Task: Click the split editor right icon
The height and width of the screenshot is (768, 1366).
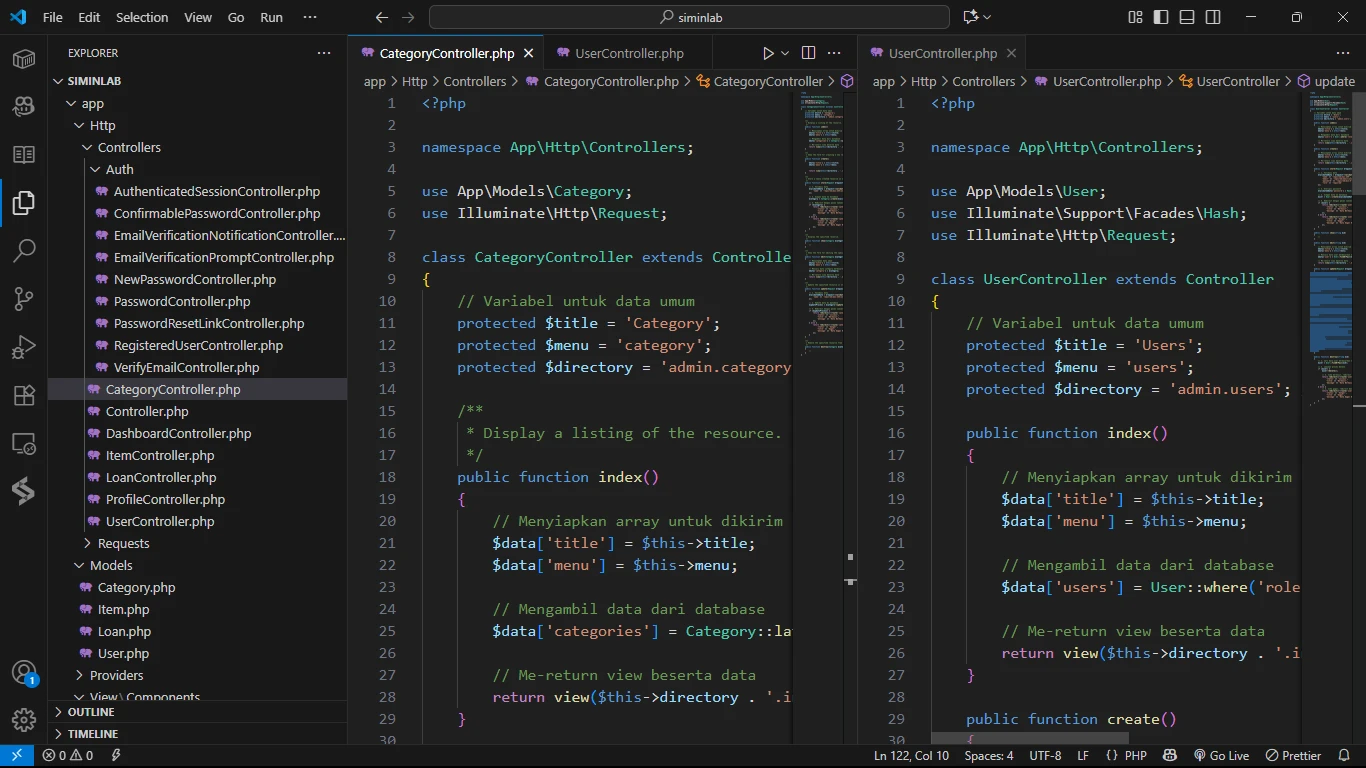Action: (808, 53)
